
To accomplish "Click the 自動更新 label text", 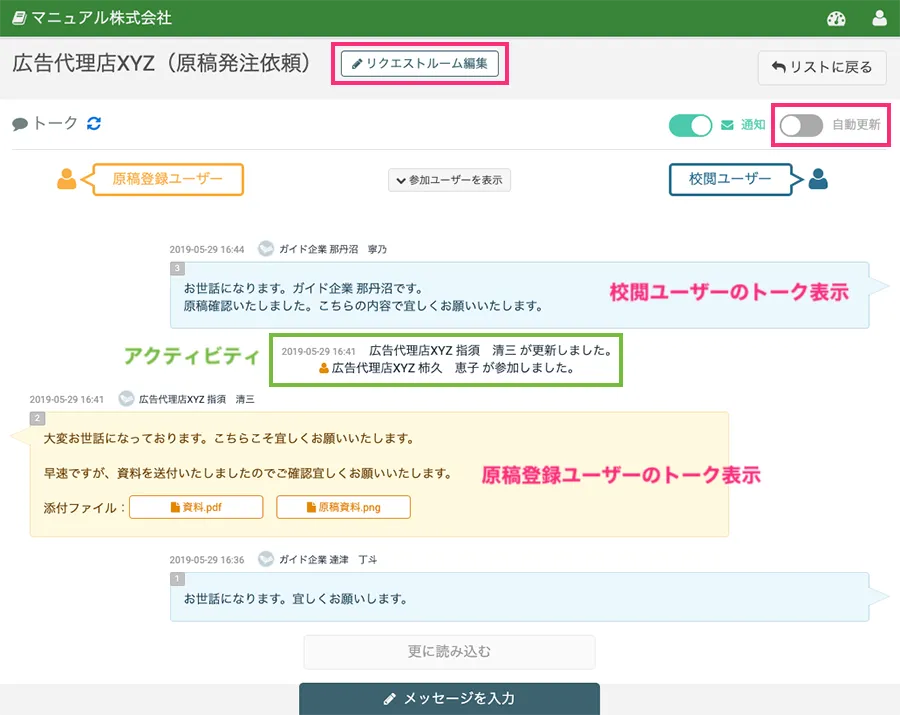I will 856,125.
